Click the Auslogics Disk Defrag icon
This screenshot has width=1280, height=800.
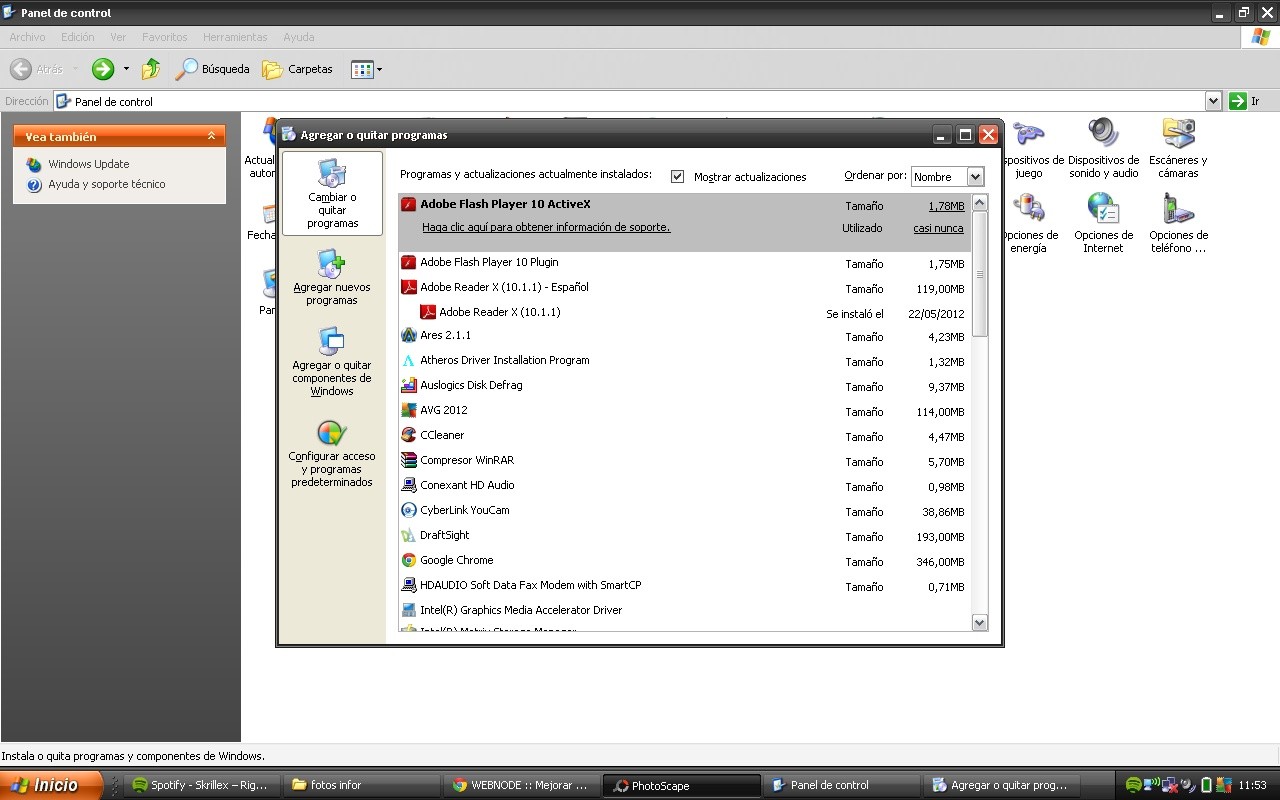[408, 385]
